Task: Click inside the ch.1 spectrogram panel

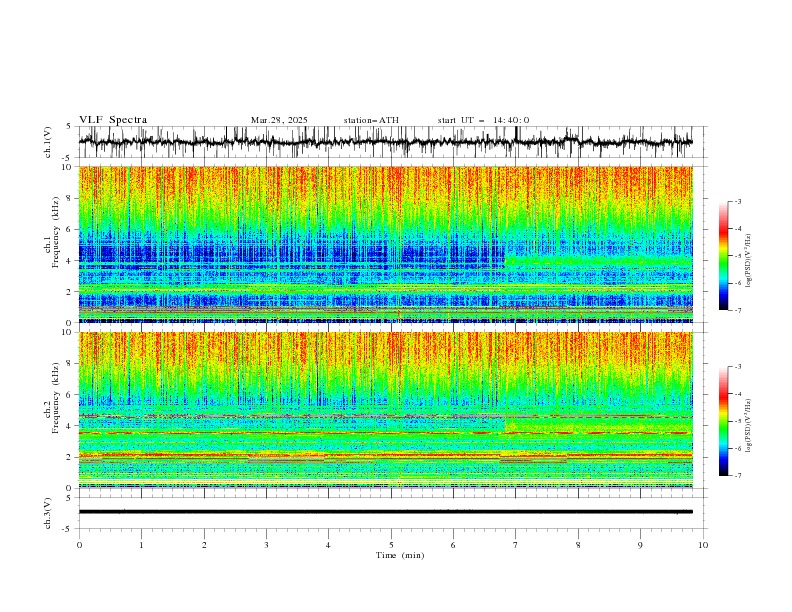Action: coord(385,244)
